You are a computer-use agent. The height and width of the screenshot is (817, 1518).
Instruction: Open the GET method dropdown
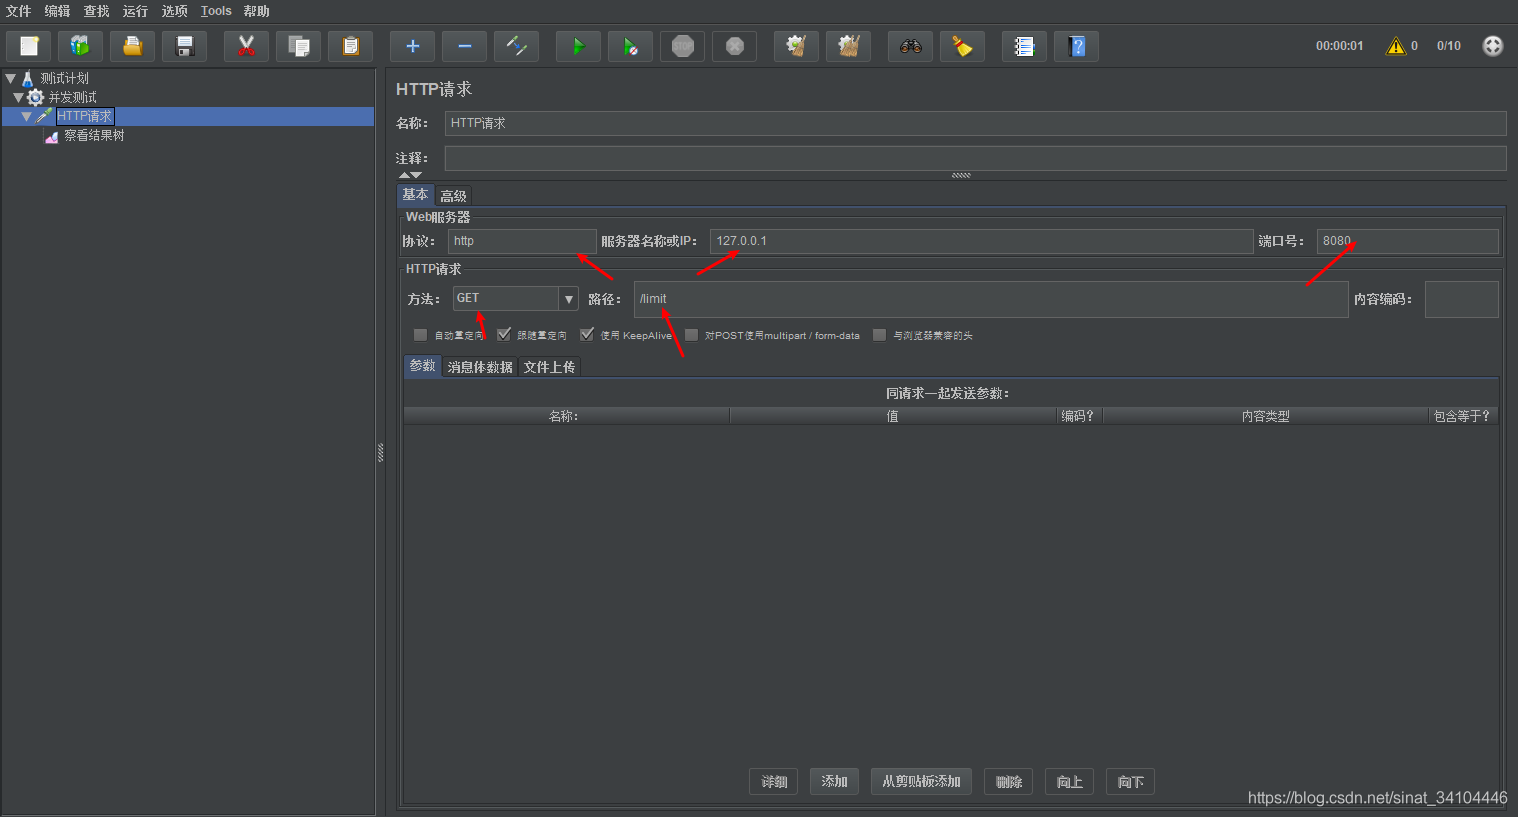568,298
